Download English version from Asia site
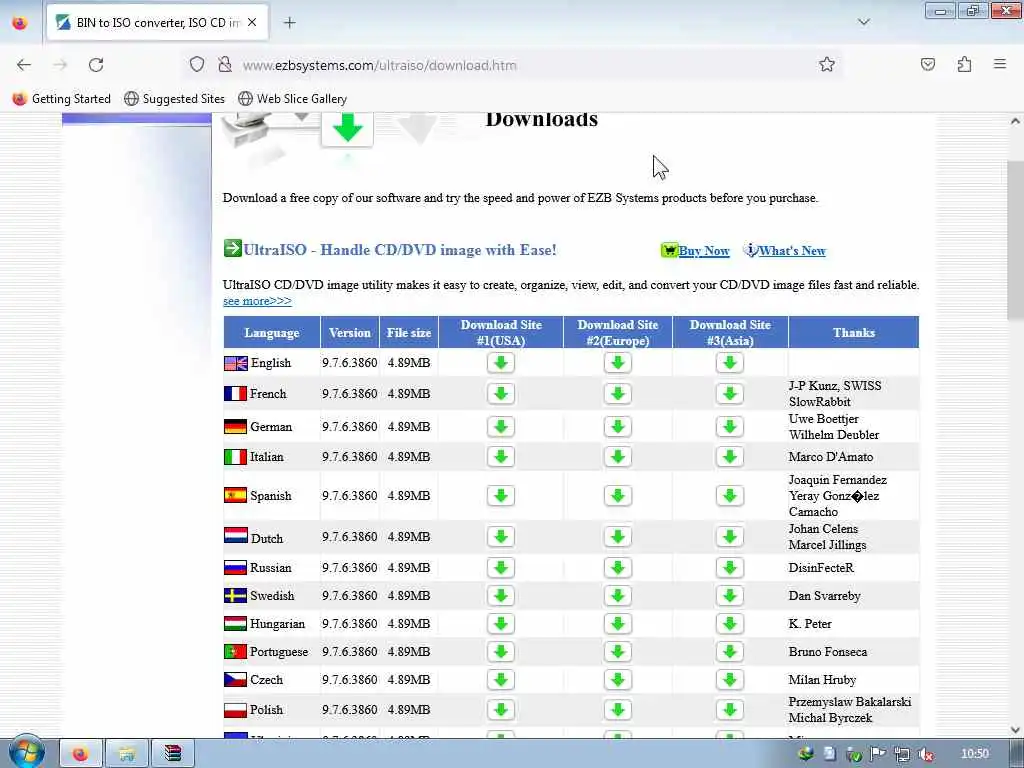 [729, 363]
